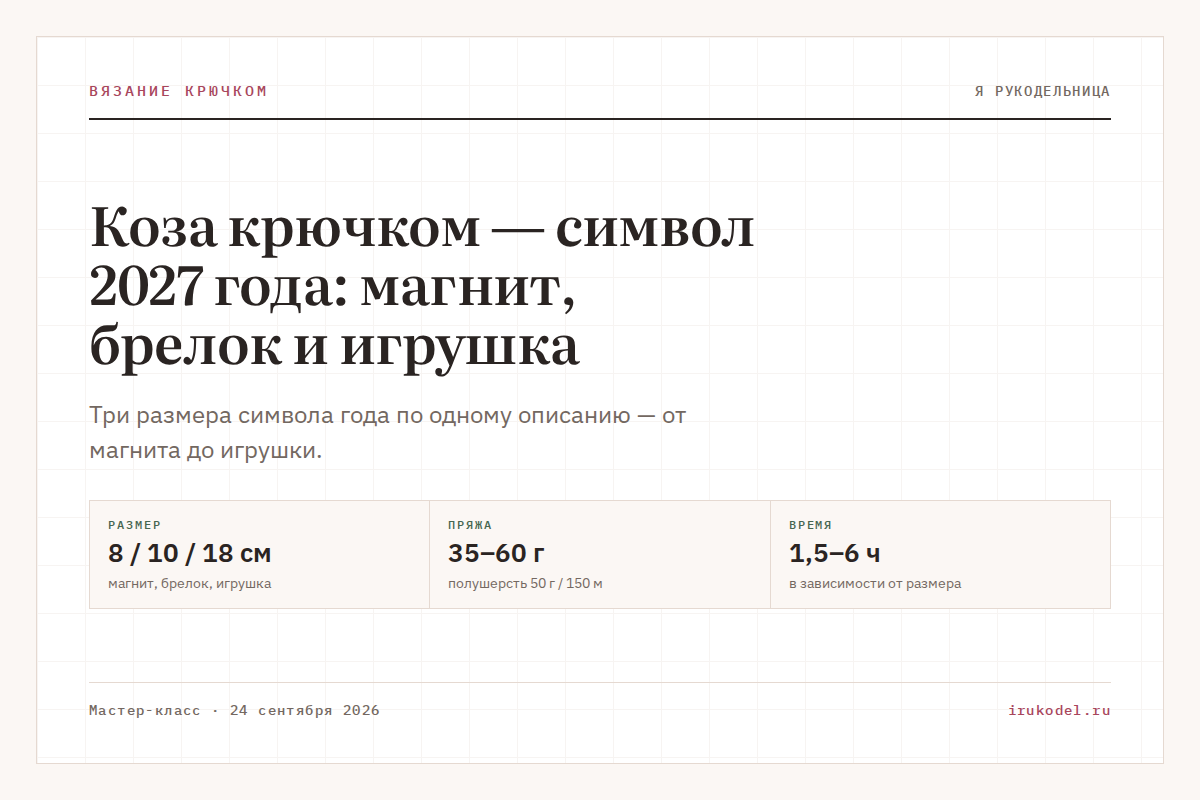Click the "Я рукодельница" site name
The width and height of the screenshot is (1200, 800).
click(1042, 91)
